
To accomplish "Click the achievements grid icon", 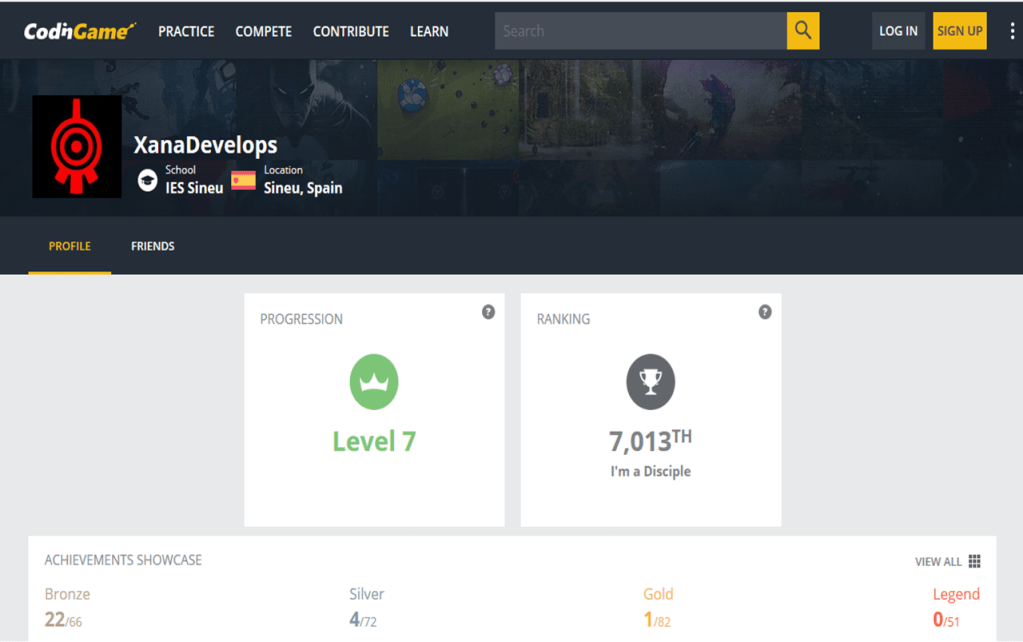I will (975, 562).
